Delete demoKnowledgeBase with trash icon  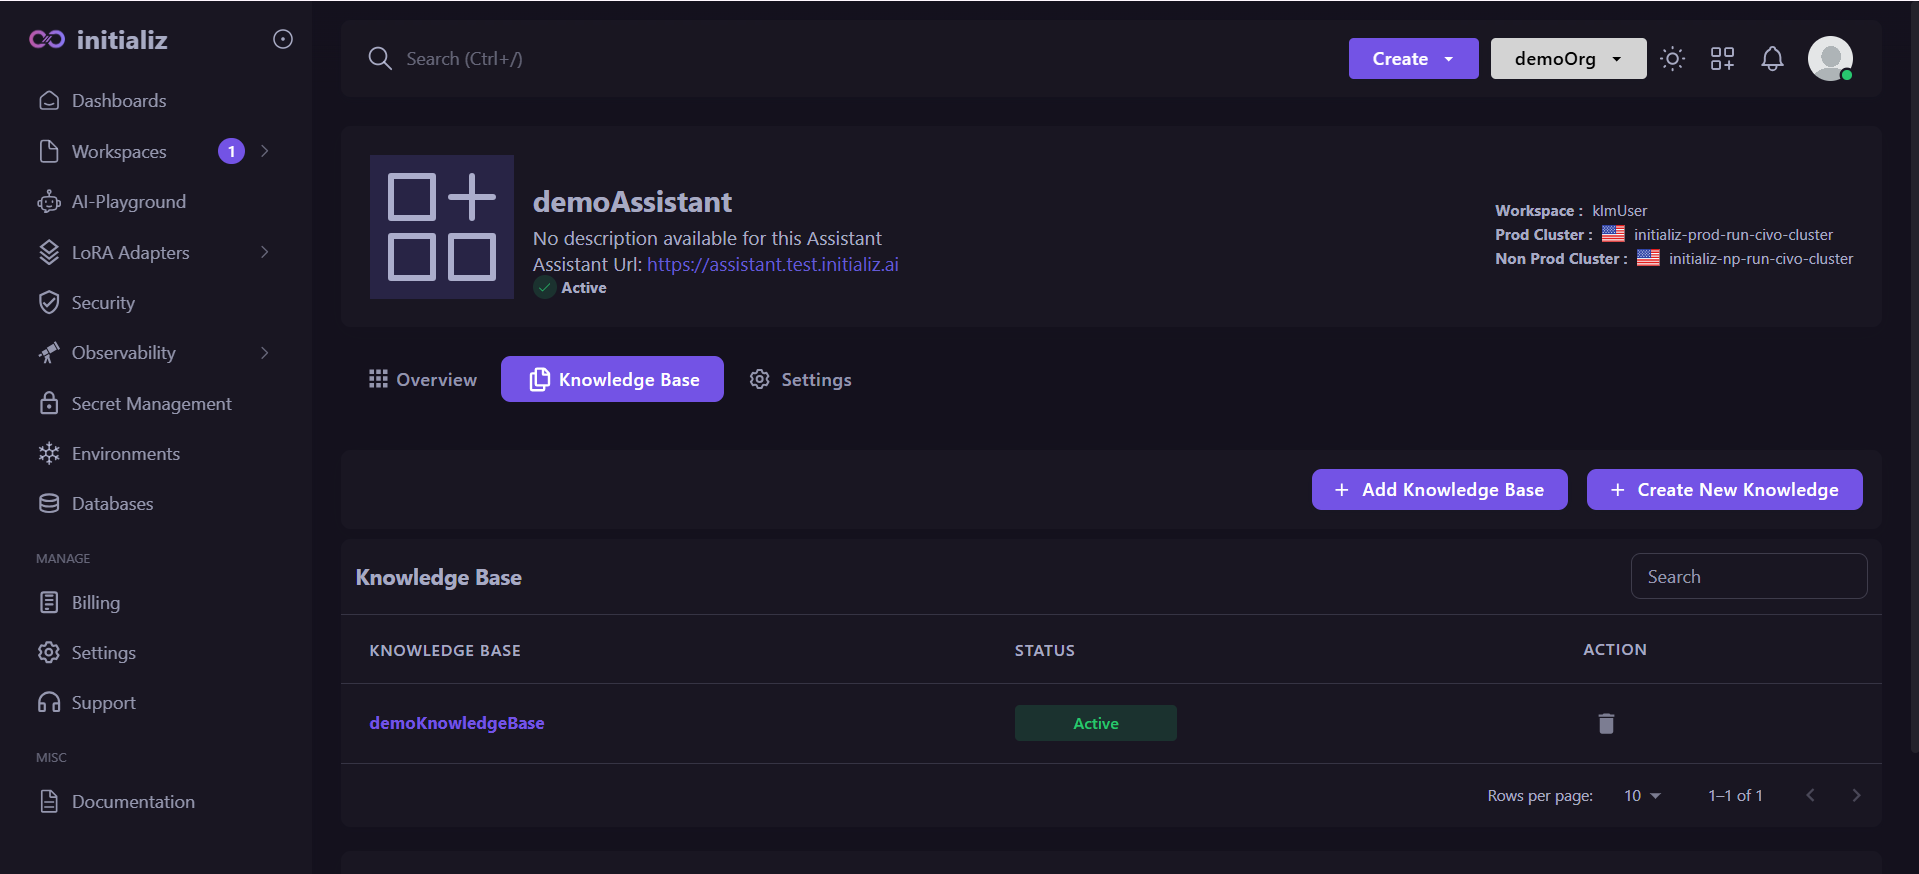point(1606,723)
